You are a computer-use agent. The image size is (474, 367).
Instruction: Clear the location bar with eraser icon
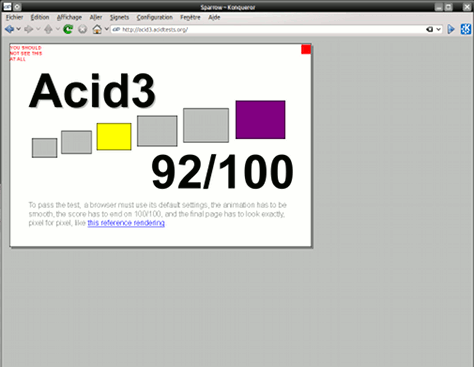[x=430, y=29]
